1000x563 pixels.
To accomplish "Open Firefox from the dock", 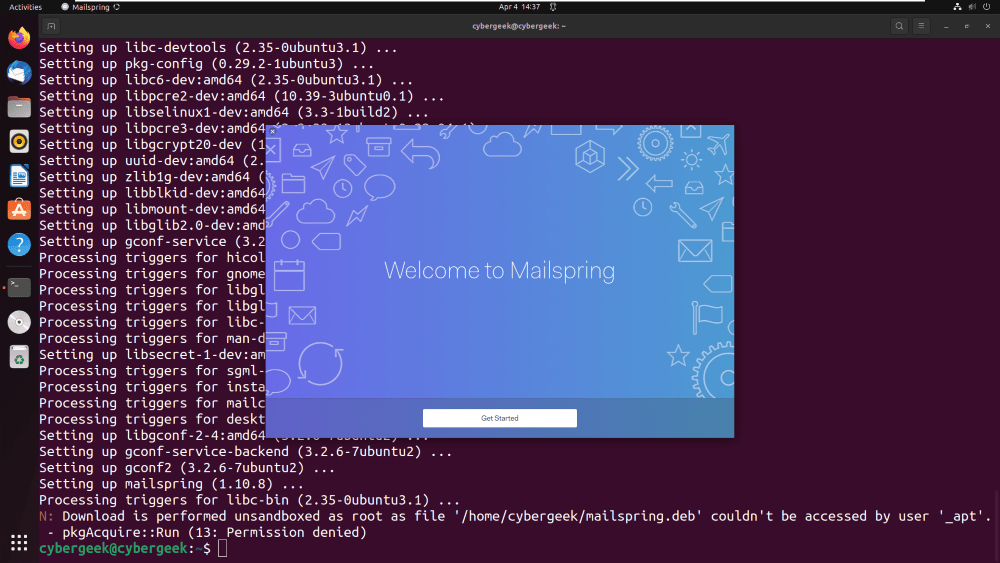I will (x=19, y=38).
